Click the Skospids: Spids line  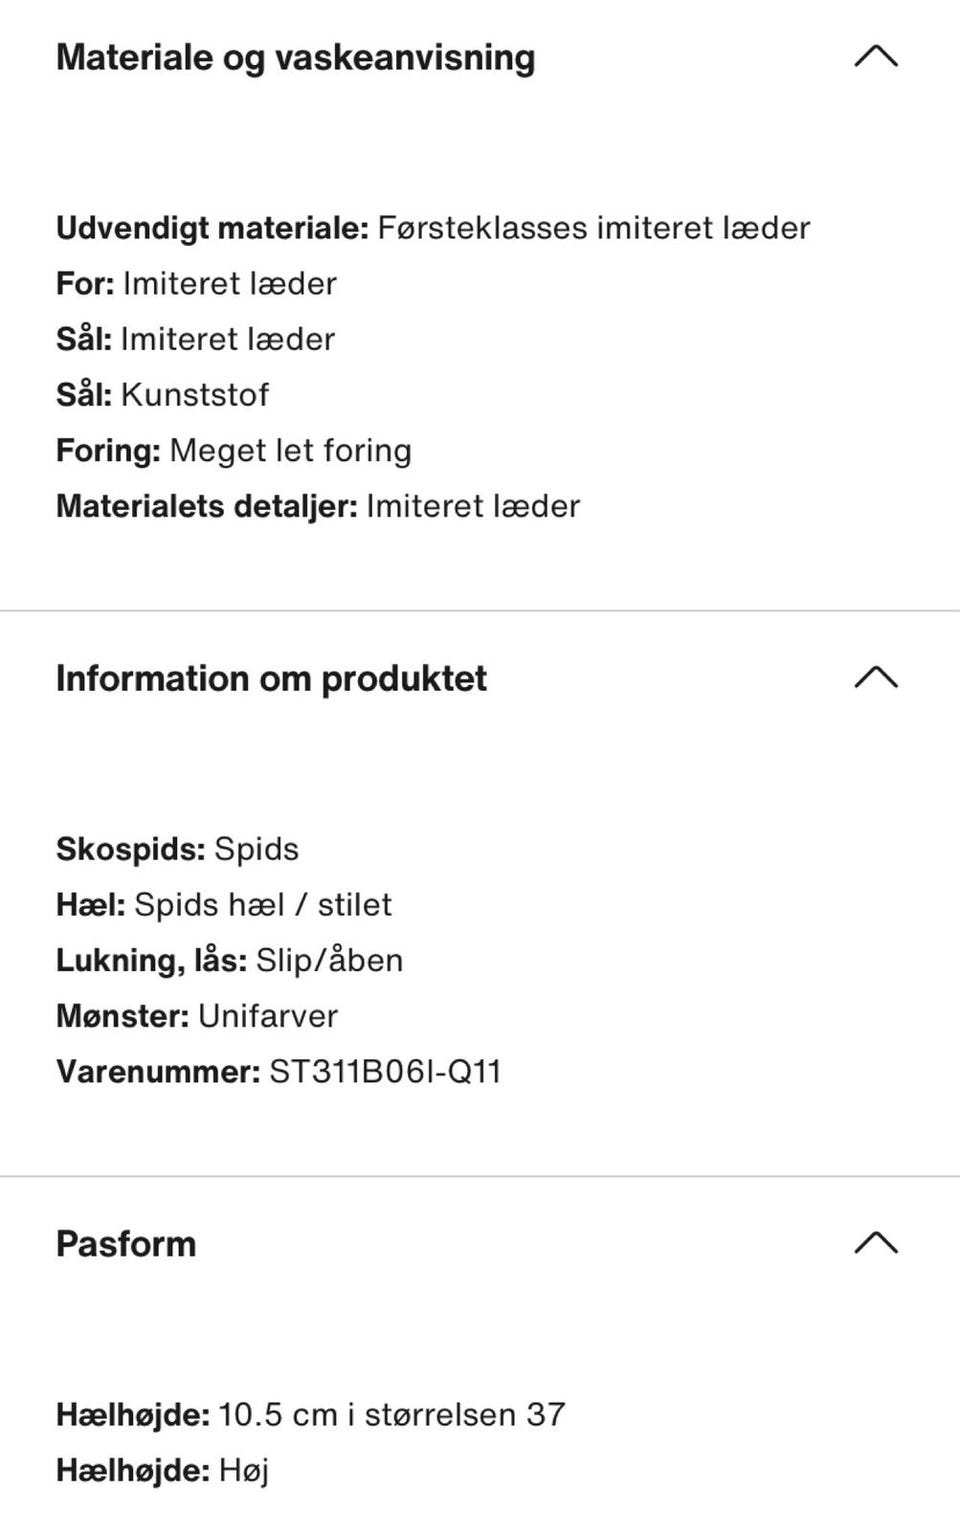pos(177,849)
